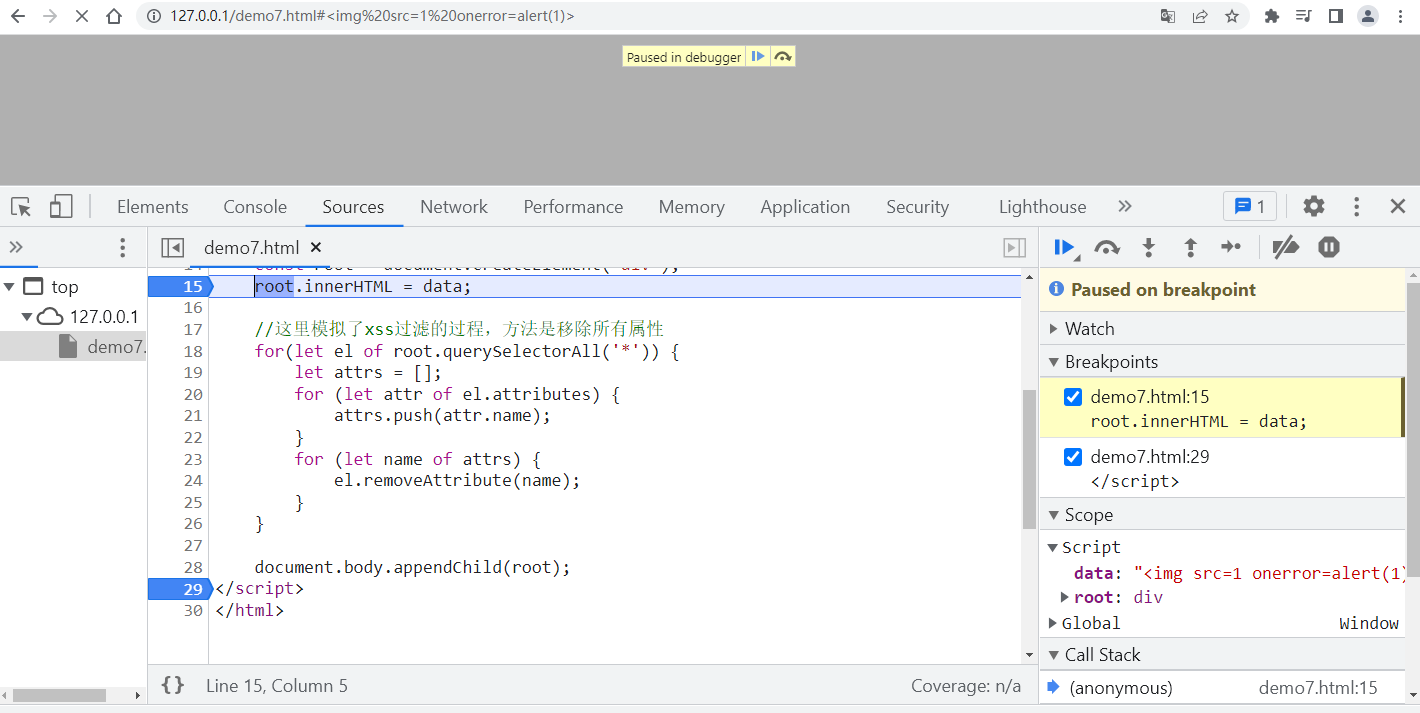
Task: Hide the debugger sidebar
Action: pos(1014,247)
